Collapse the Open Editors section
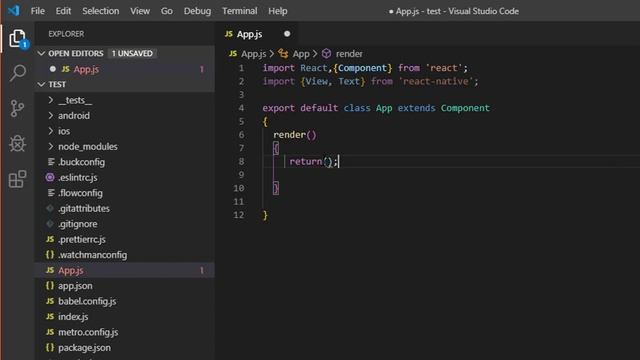Screen dimensions: 640x360 (x=41, y=53)
